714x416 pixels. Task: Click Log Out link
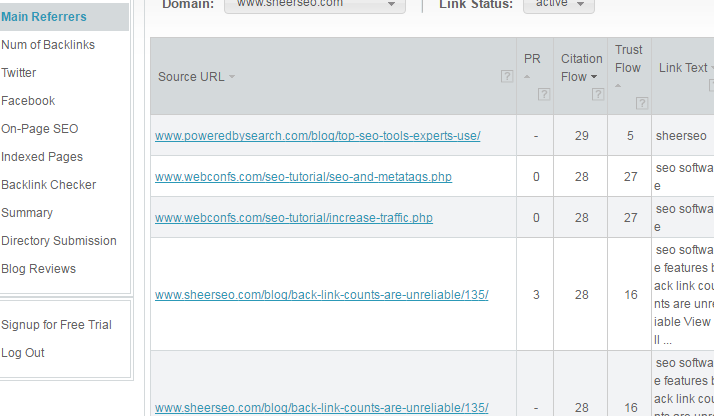23,353
